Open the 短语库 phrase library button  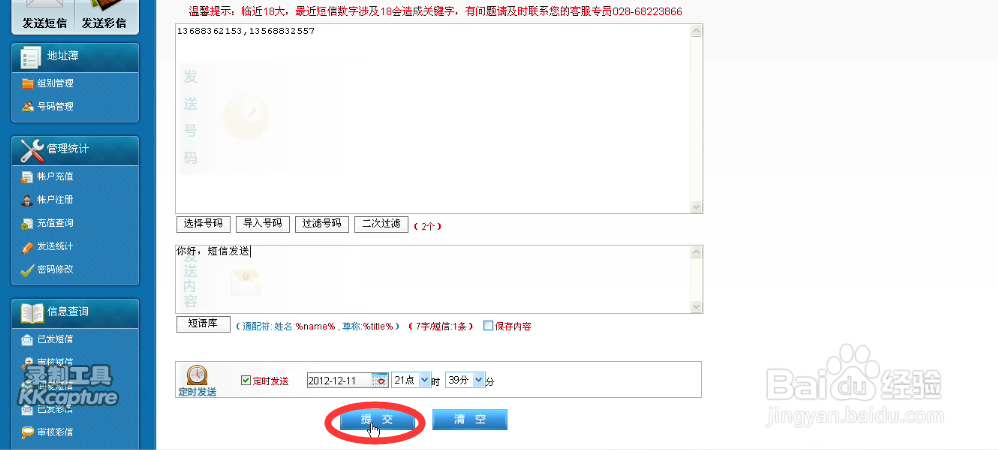202,323
